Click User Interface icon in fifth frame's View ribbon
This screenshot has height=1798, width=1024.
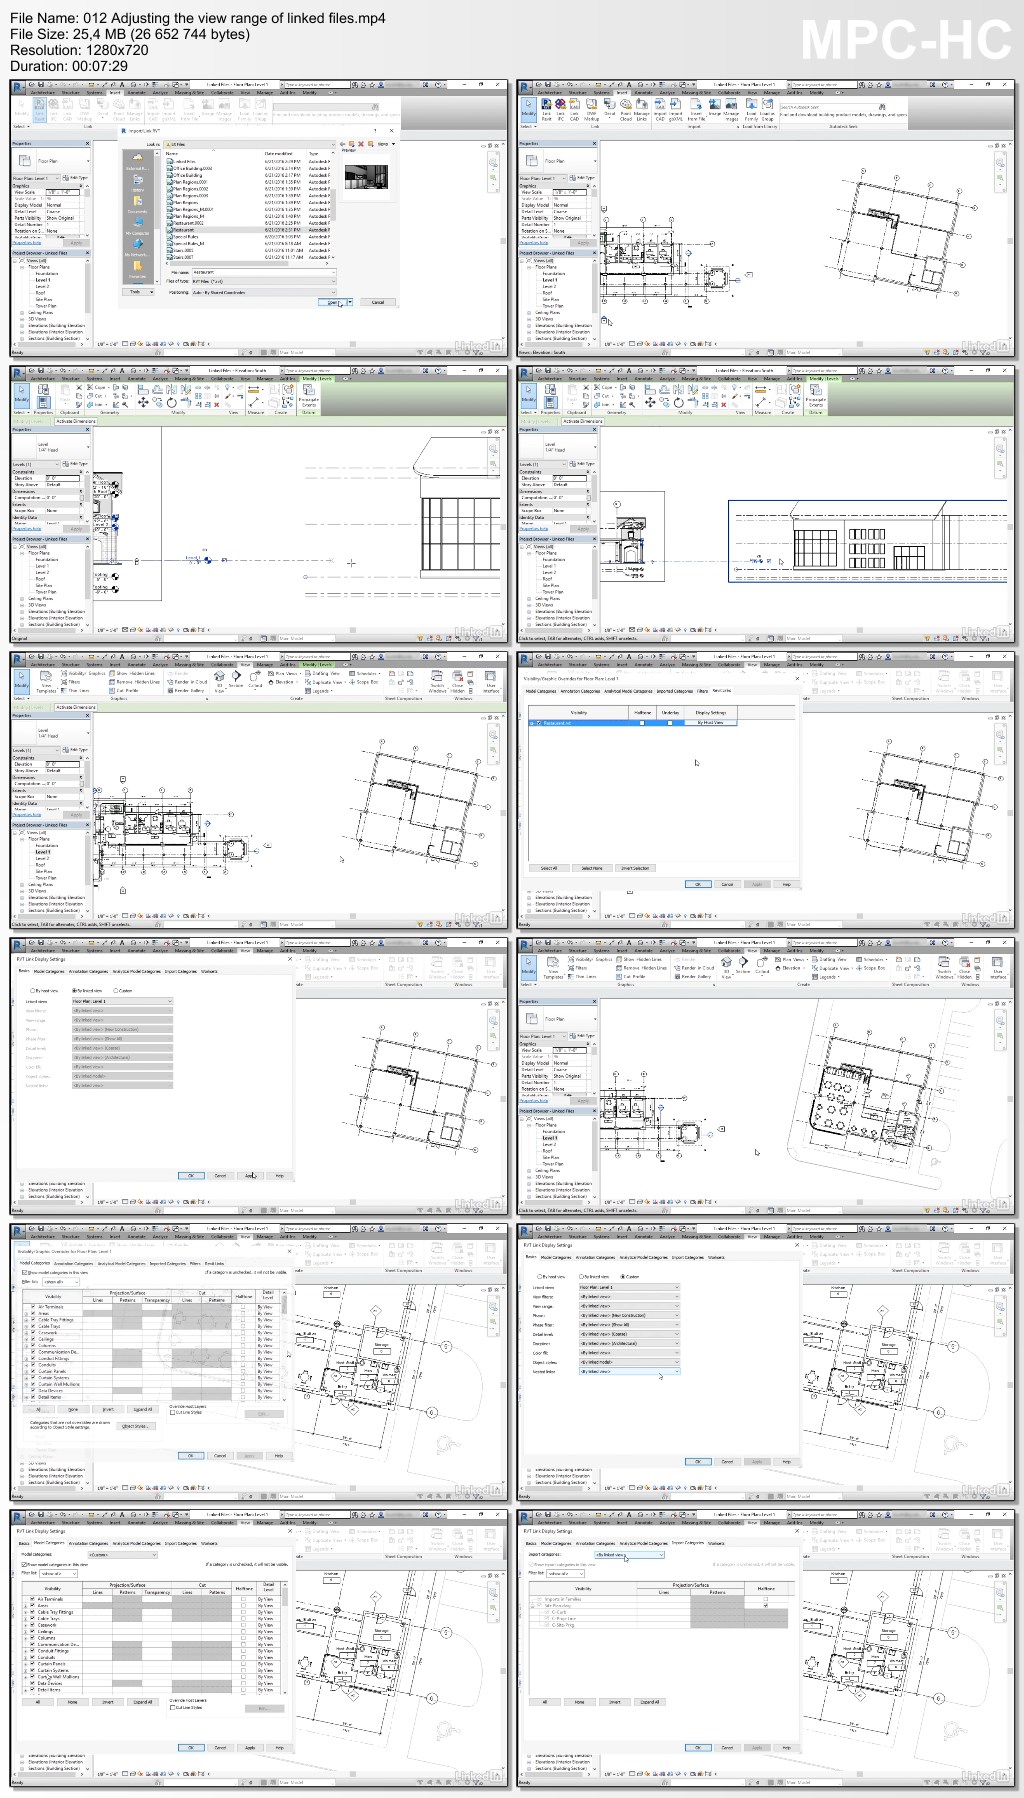tap(491, 680)
